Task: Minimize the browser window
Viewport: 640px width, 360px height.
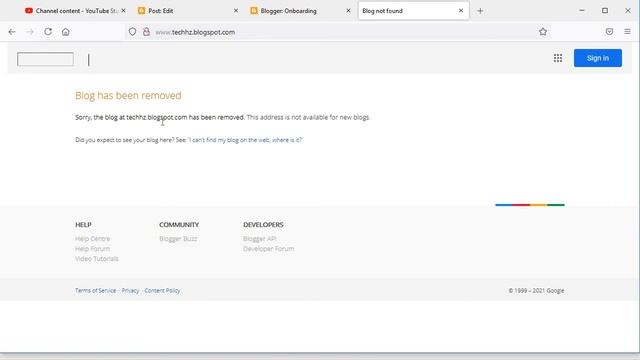Action: point(582,11)
